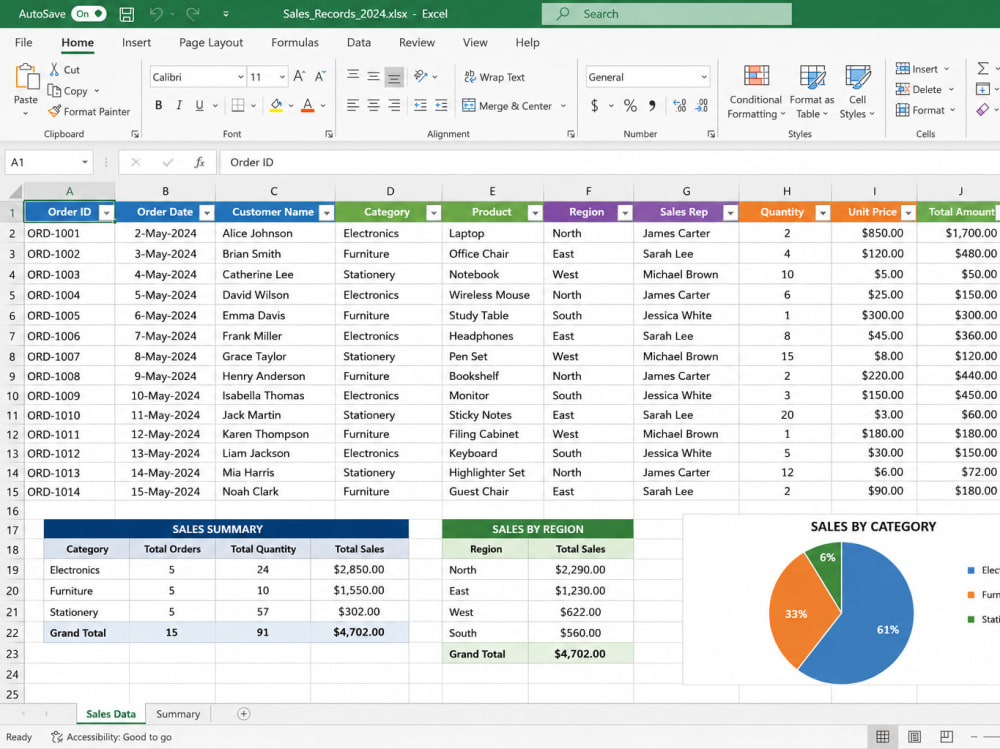Viewport: 1000px width, 749px height.
Task: Apply yellow Fill Color bucket
Action: click(276, 105)
